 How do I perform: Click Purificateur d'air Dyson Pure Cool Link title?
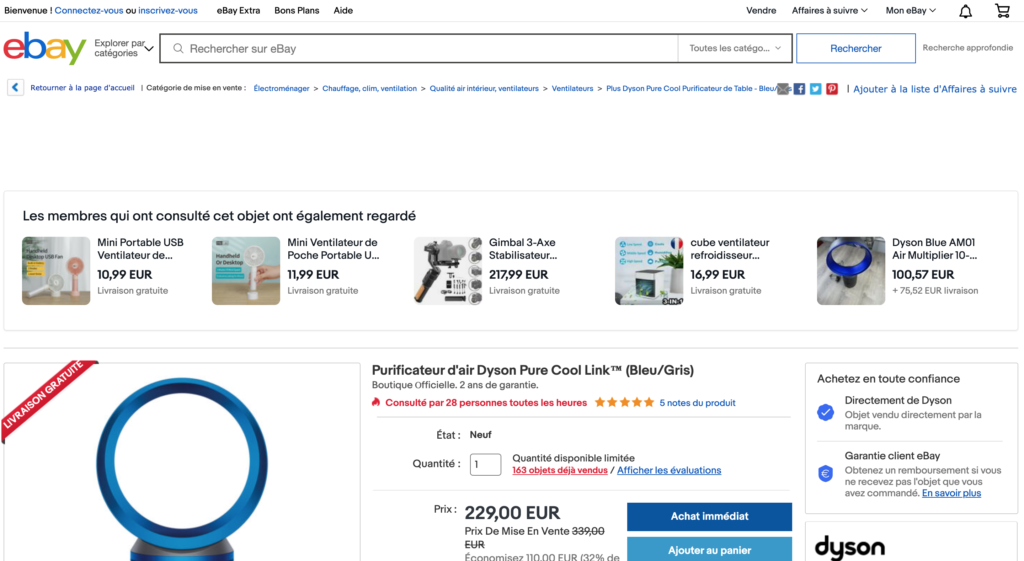pos(533,370)
